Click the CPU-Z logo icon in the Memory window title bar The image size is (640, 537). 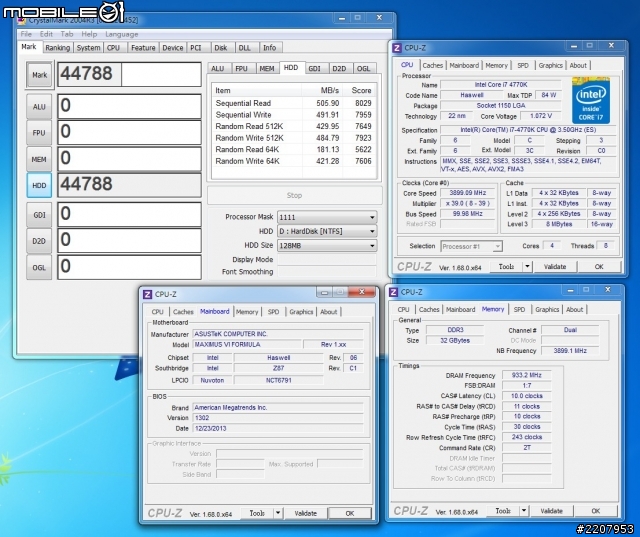(393, 292)
